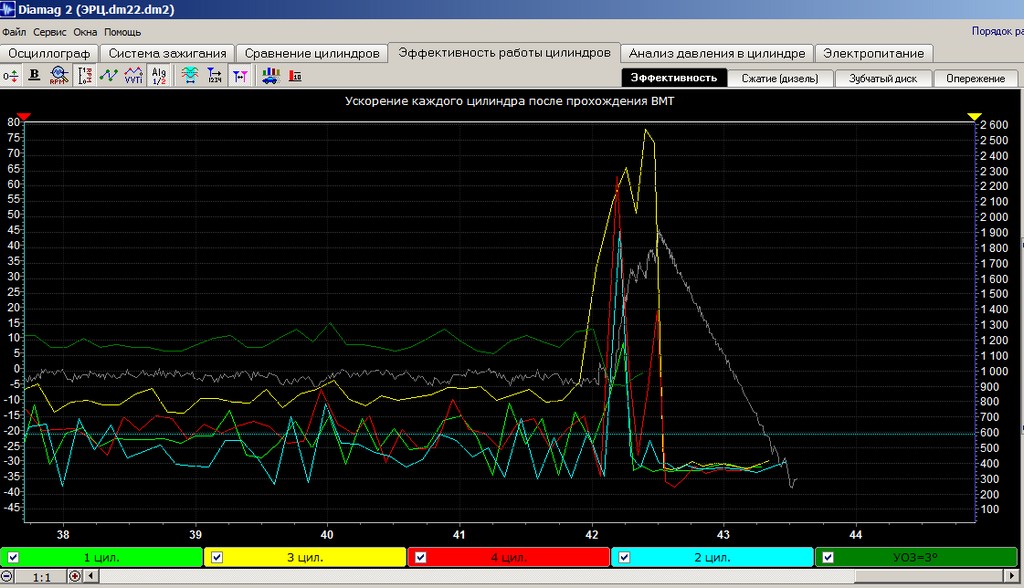Select the Эффективность работы цилиндров tab
This screenshot has height=588, width=1024.
504,52
